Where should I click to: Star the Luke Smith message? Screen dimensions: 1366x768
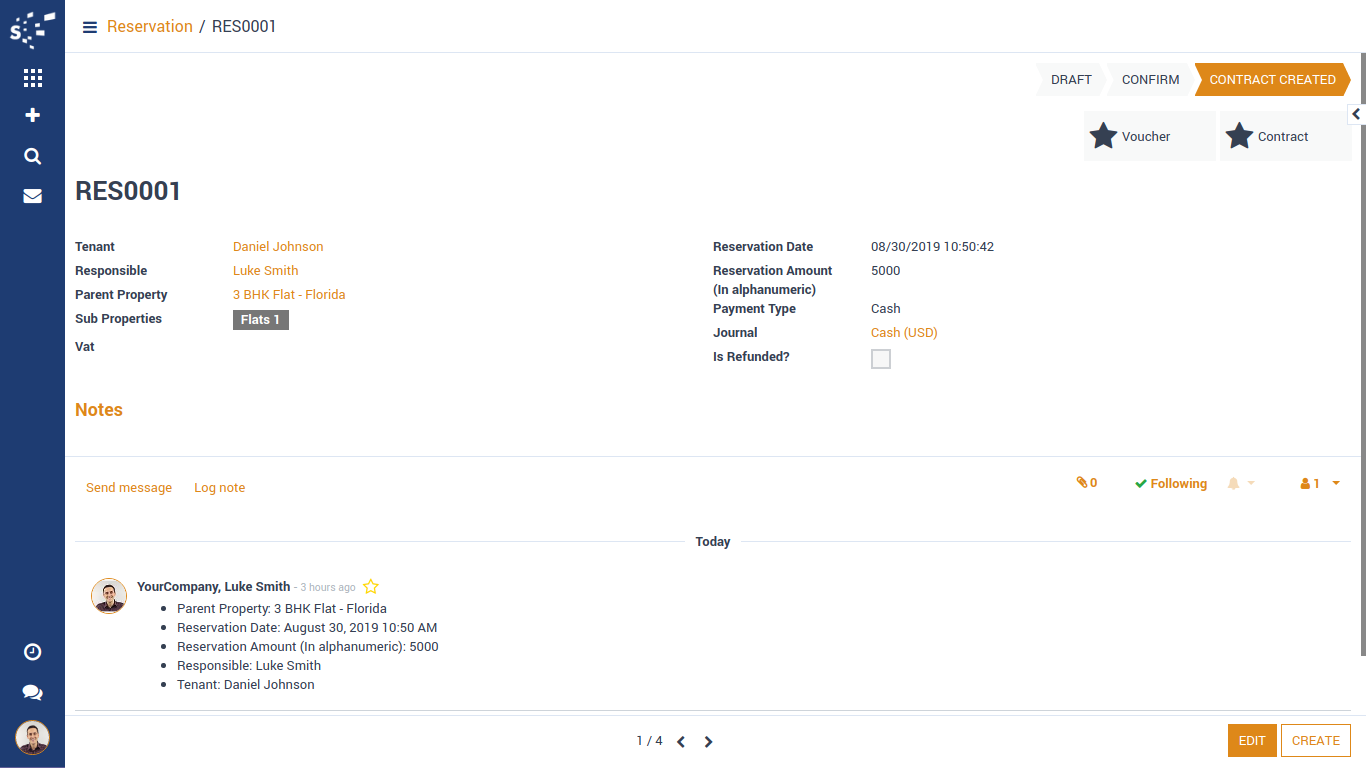[371, 587]
